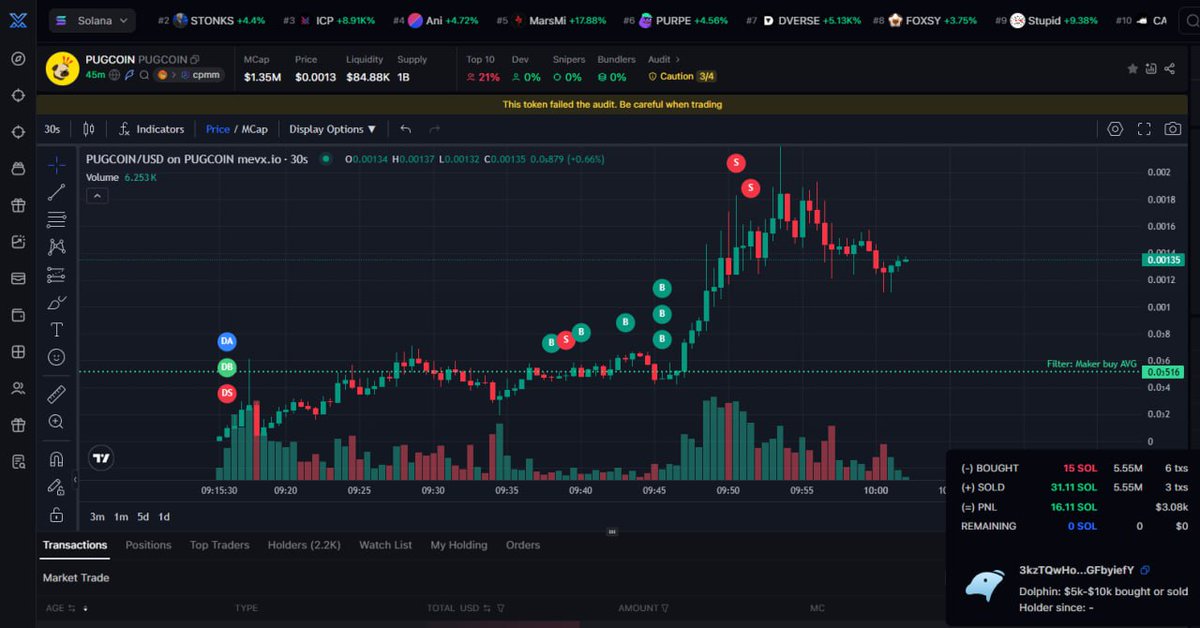Open the Fibonacci retracement tools
Screen dimensions: 1200x628
(x=57, y=220)
